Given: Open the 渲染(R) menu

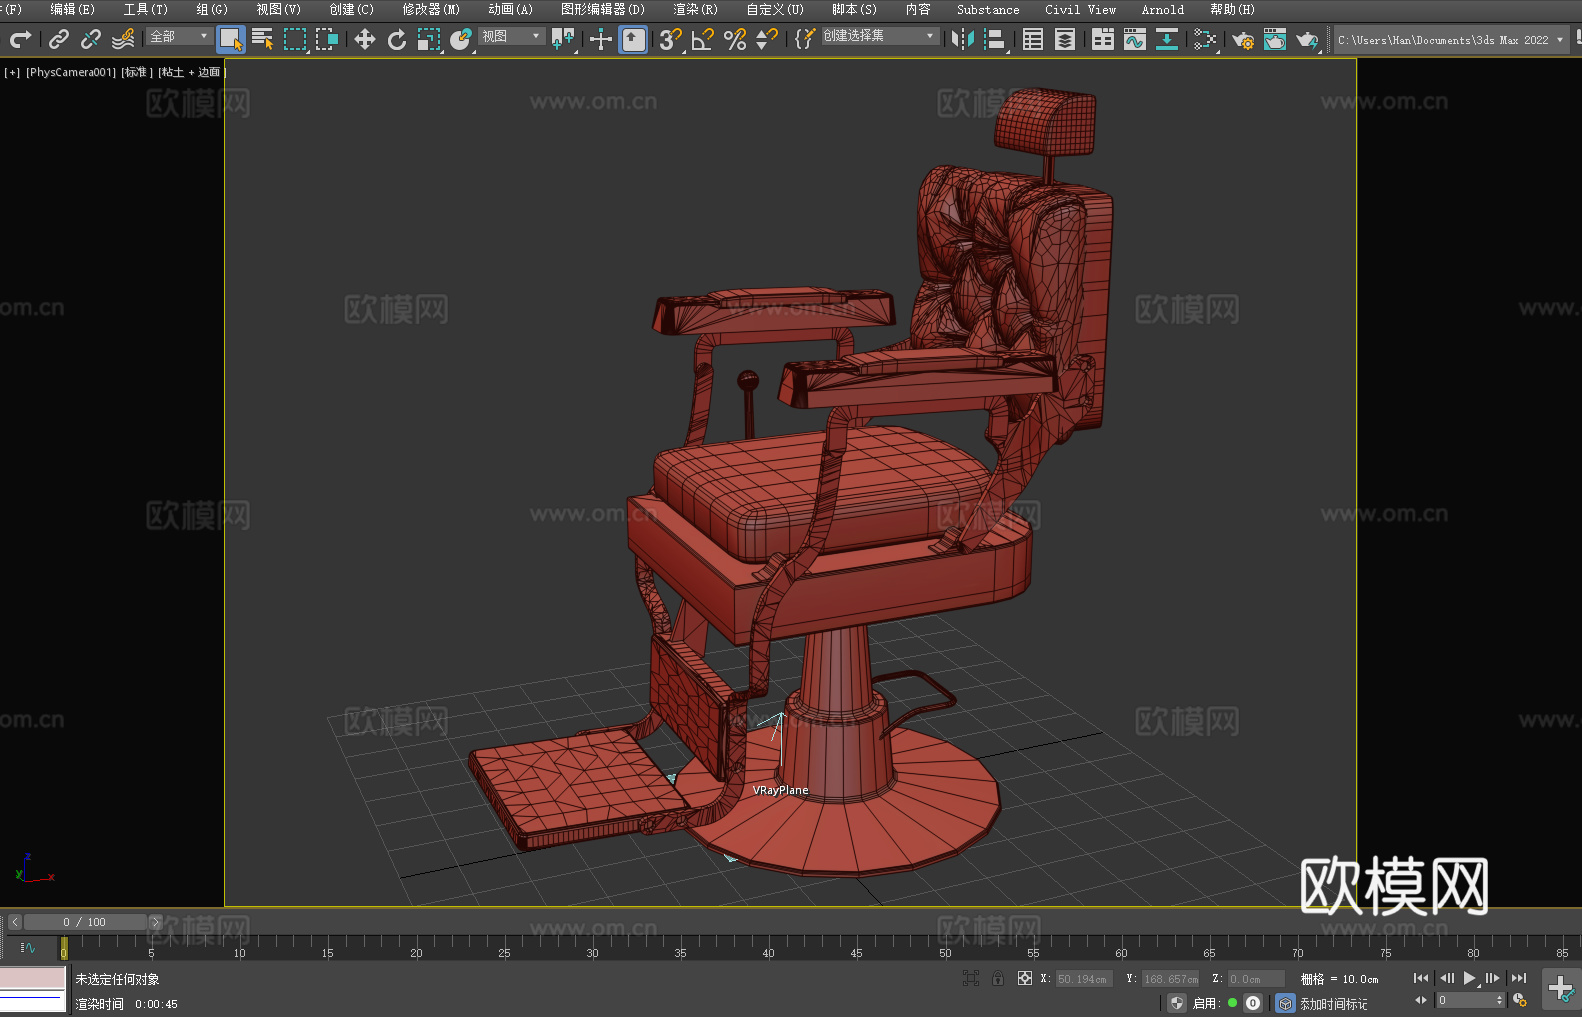Looking at the screenshot, I should [x=695, y=9].
